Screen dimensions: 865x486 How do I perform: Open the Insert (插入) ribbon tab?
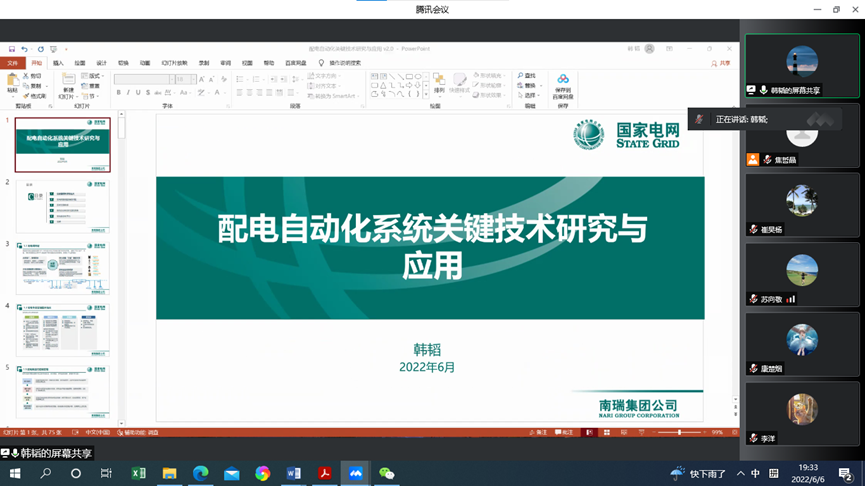pos(58,63)
